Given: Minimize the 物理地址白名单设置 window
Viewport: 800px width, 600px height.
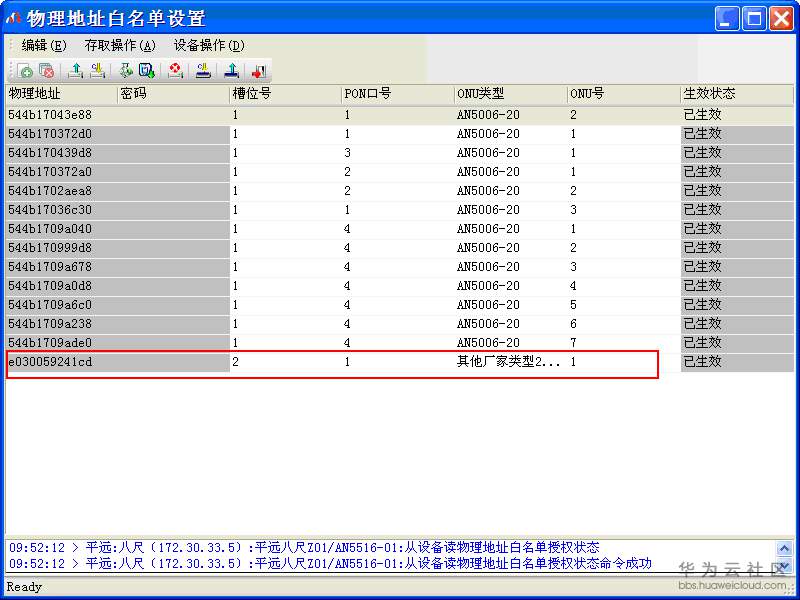Looking at the screenshot, I should [x=727, y=19].
